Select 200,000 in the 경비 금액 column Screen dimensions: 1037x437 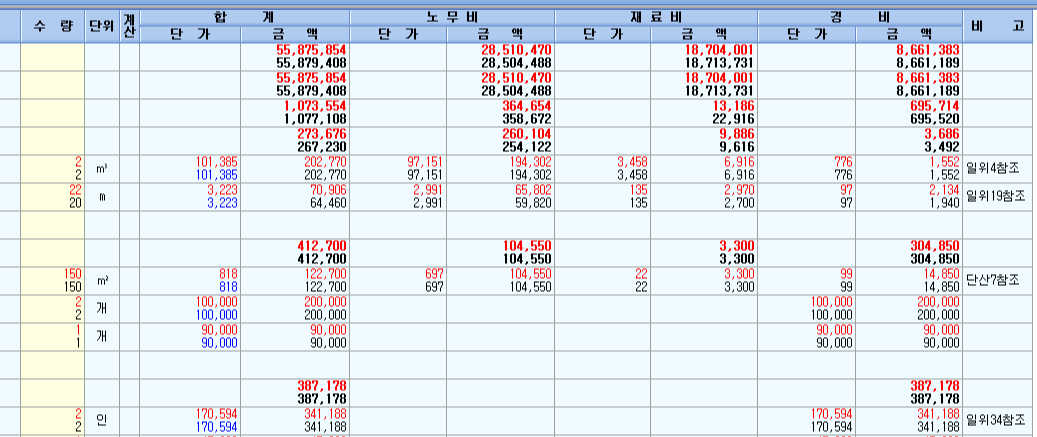[x=909, y=309]
